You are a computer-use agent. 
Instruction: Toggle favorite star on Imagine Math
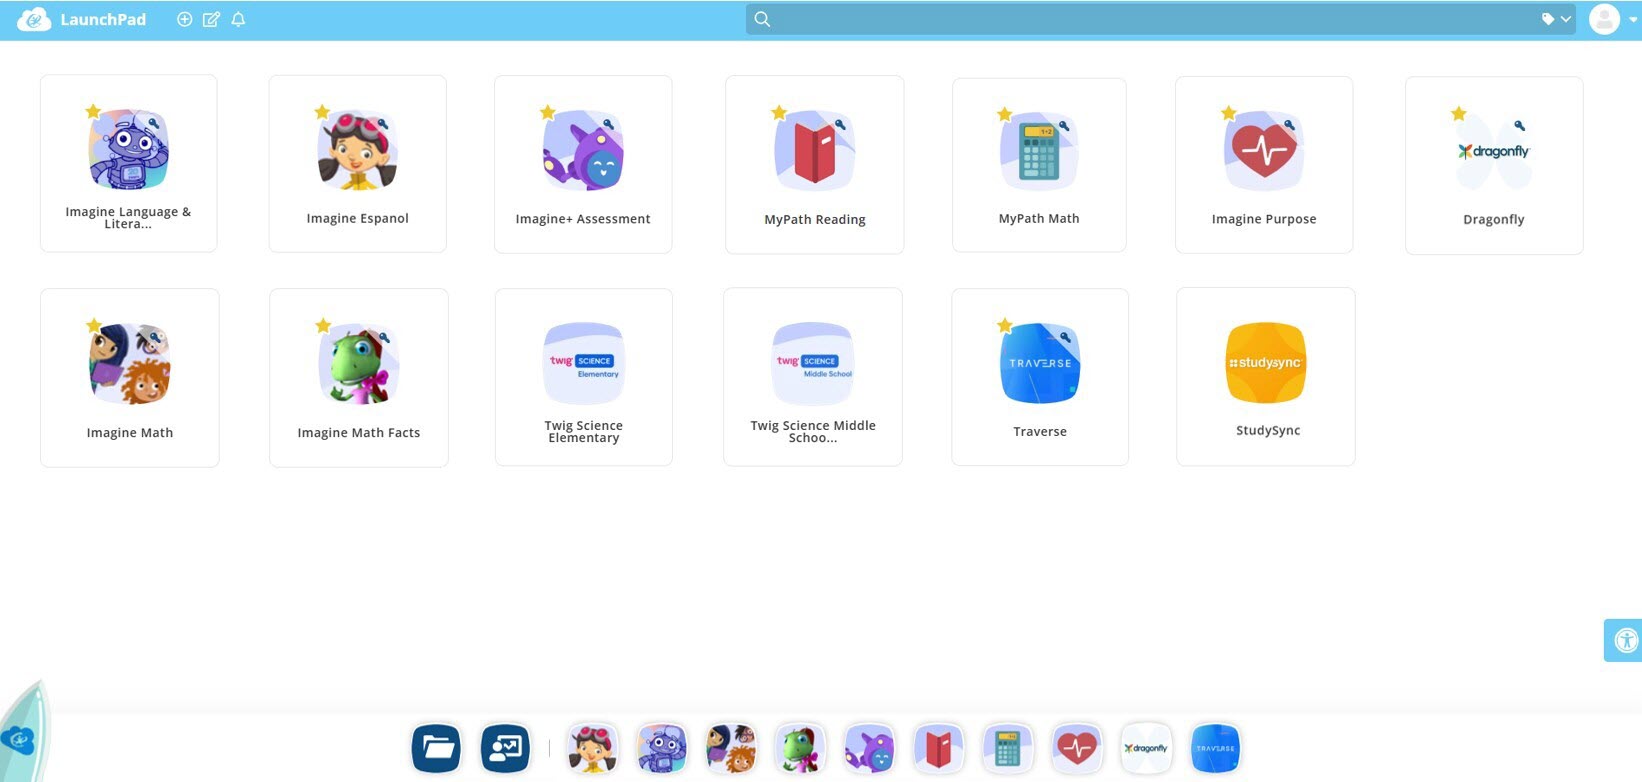click(93, 325)
